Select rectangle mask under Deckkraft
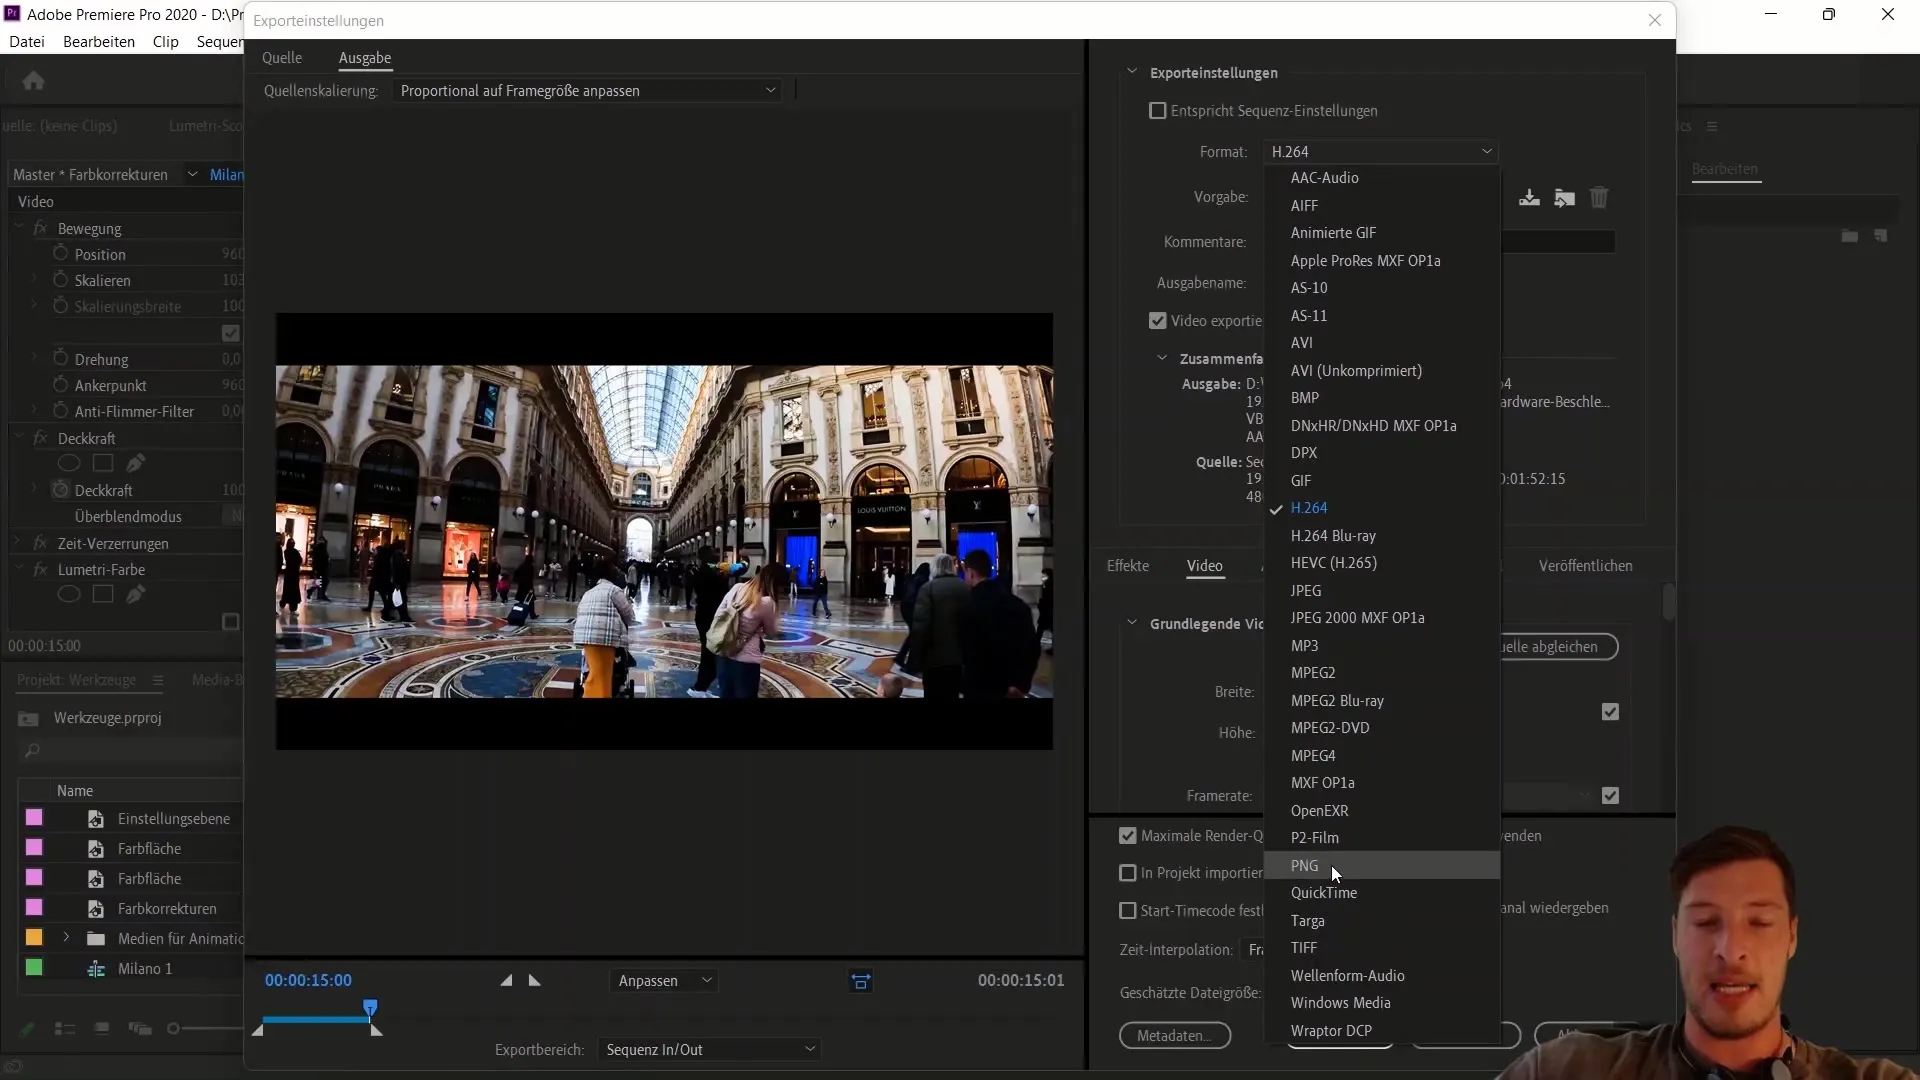This screenshot has width=1920, height=1080. pos(103,463)
